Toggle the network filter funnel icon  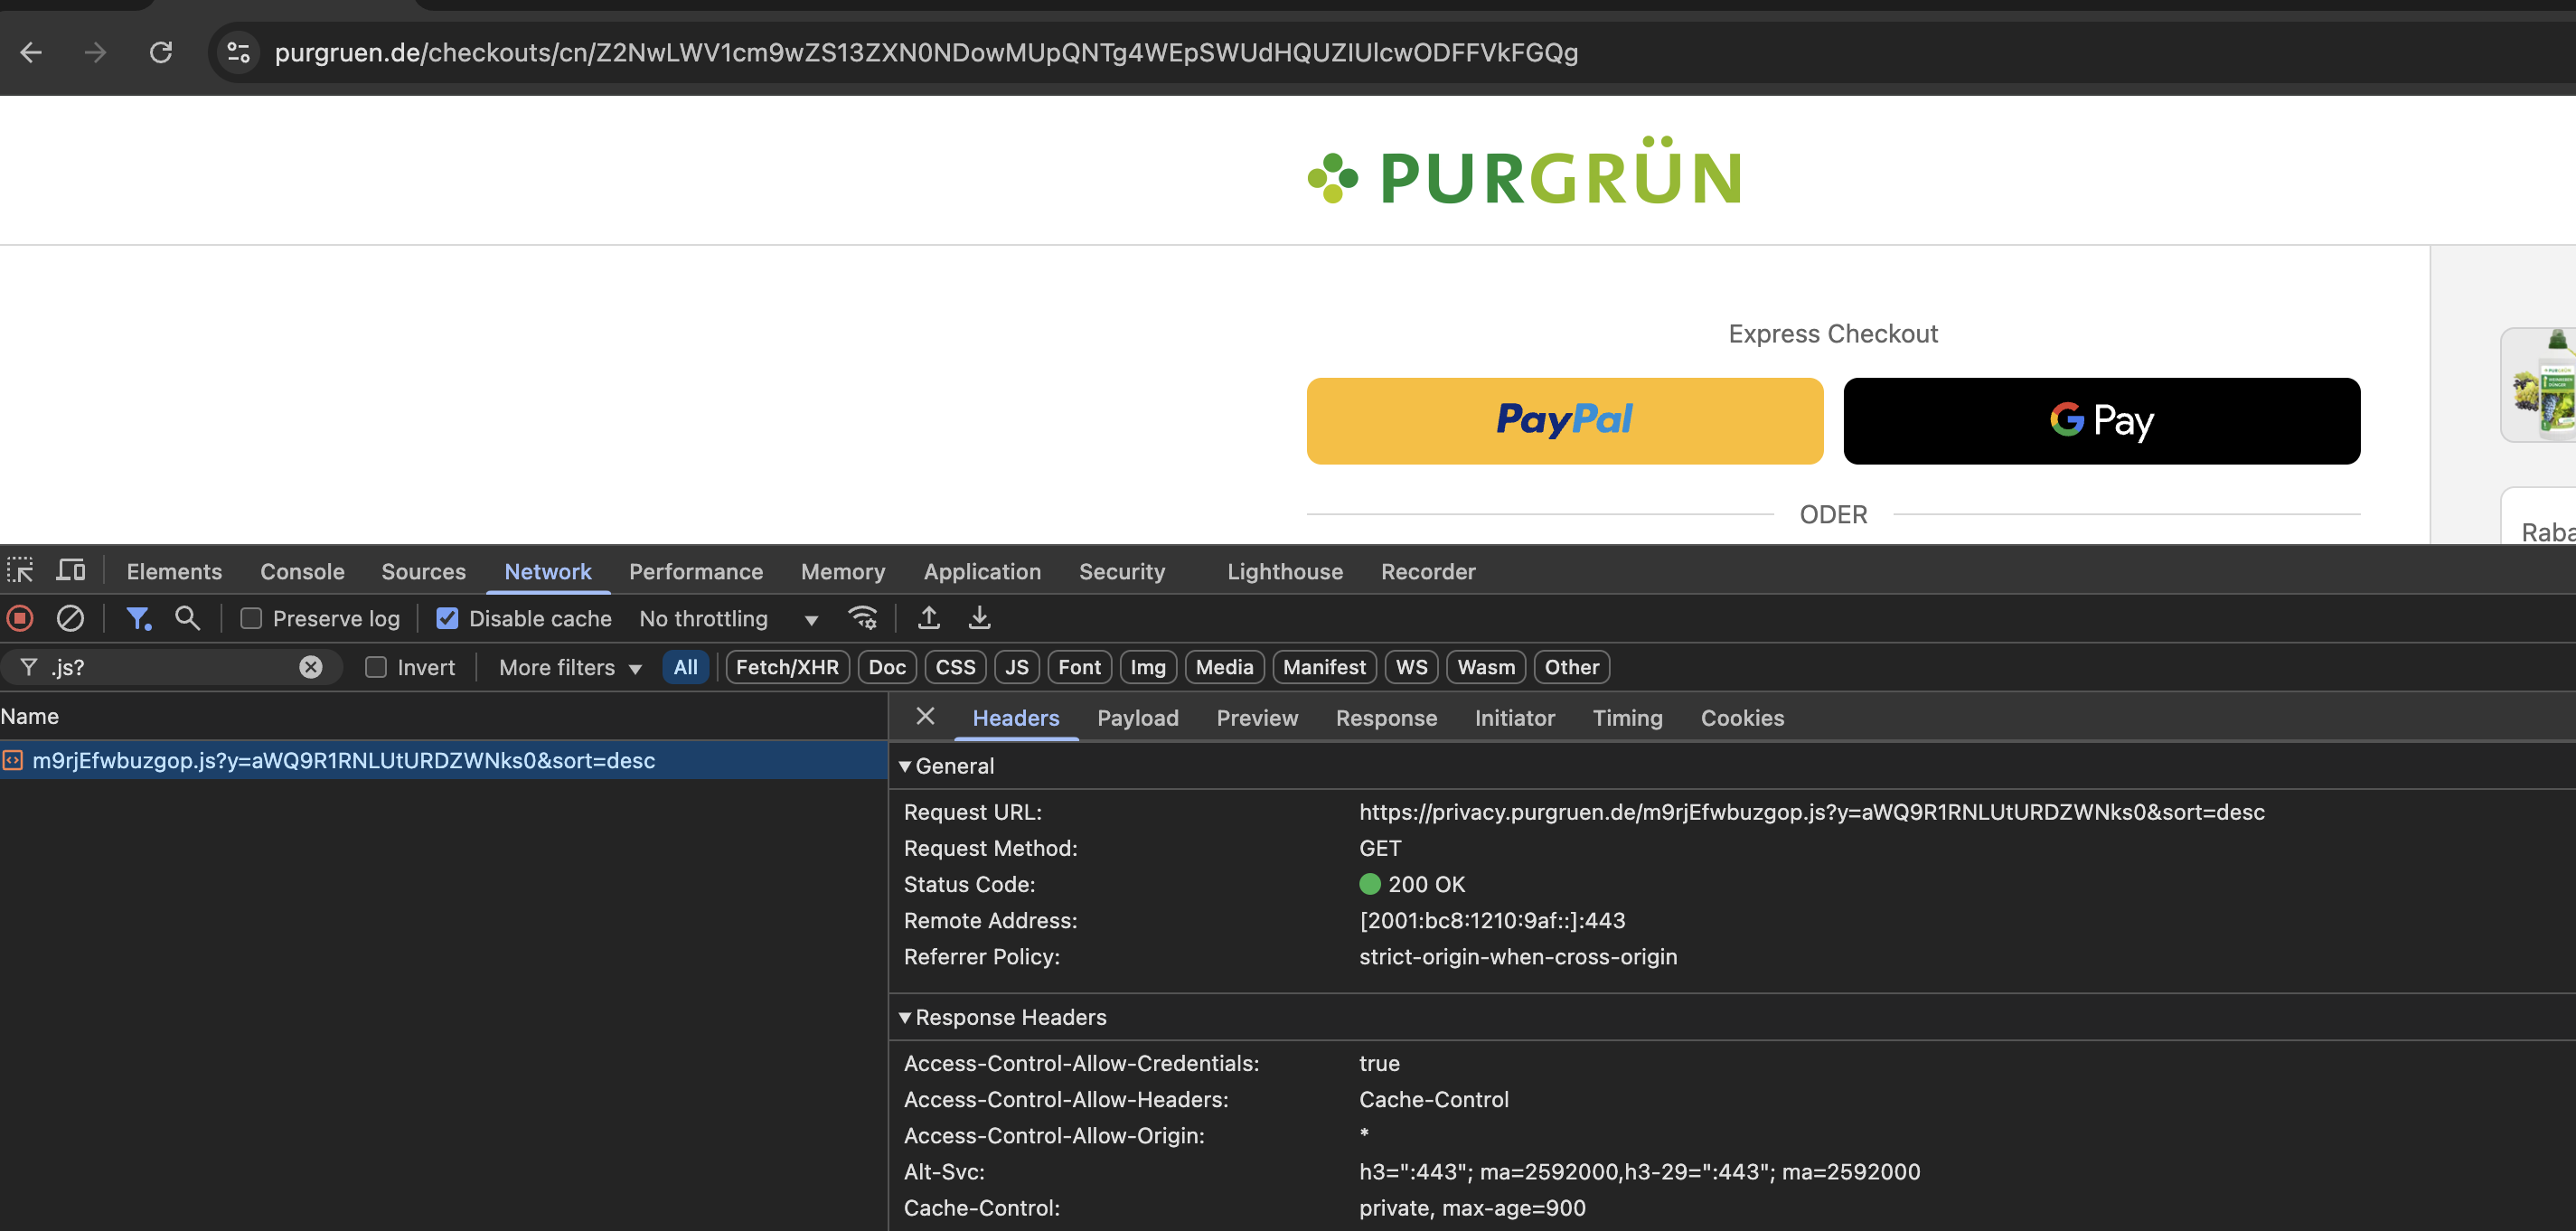tap(138, 618)
